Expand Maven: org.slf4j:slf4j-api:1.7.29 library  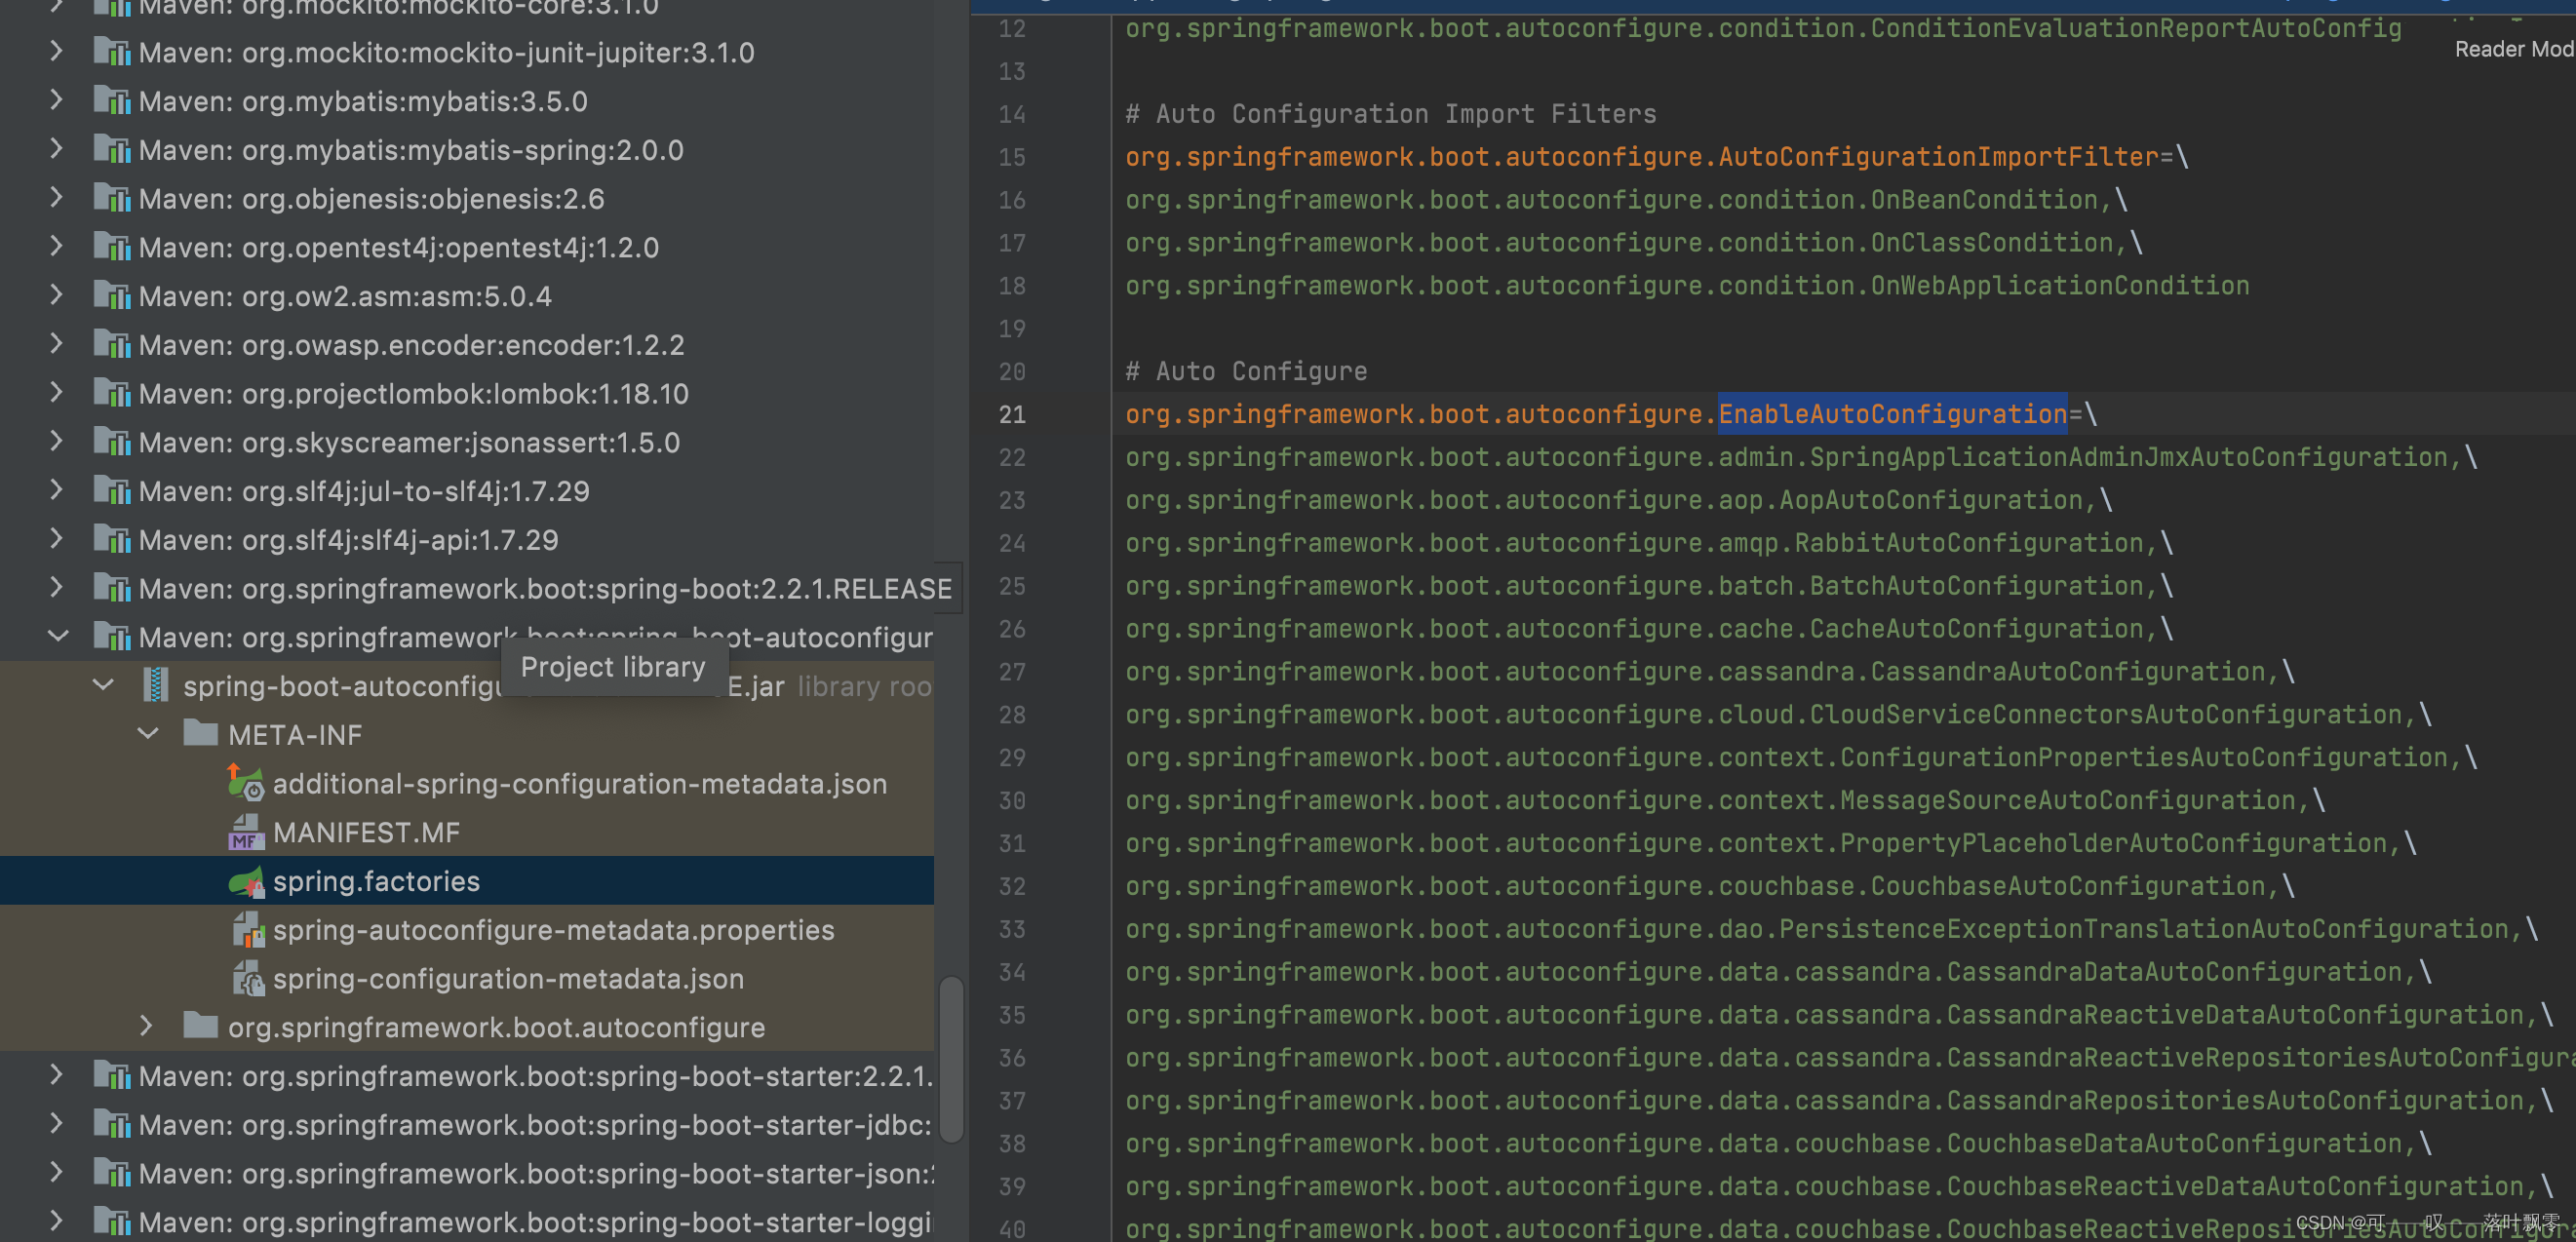[57, 539]
